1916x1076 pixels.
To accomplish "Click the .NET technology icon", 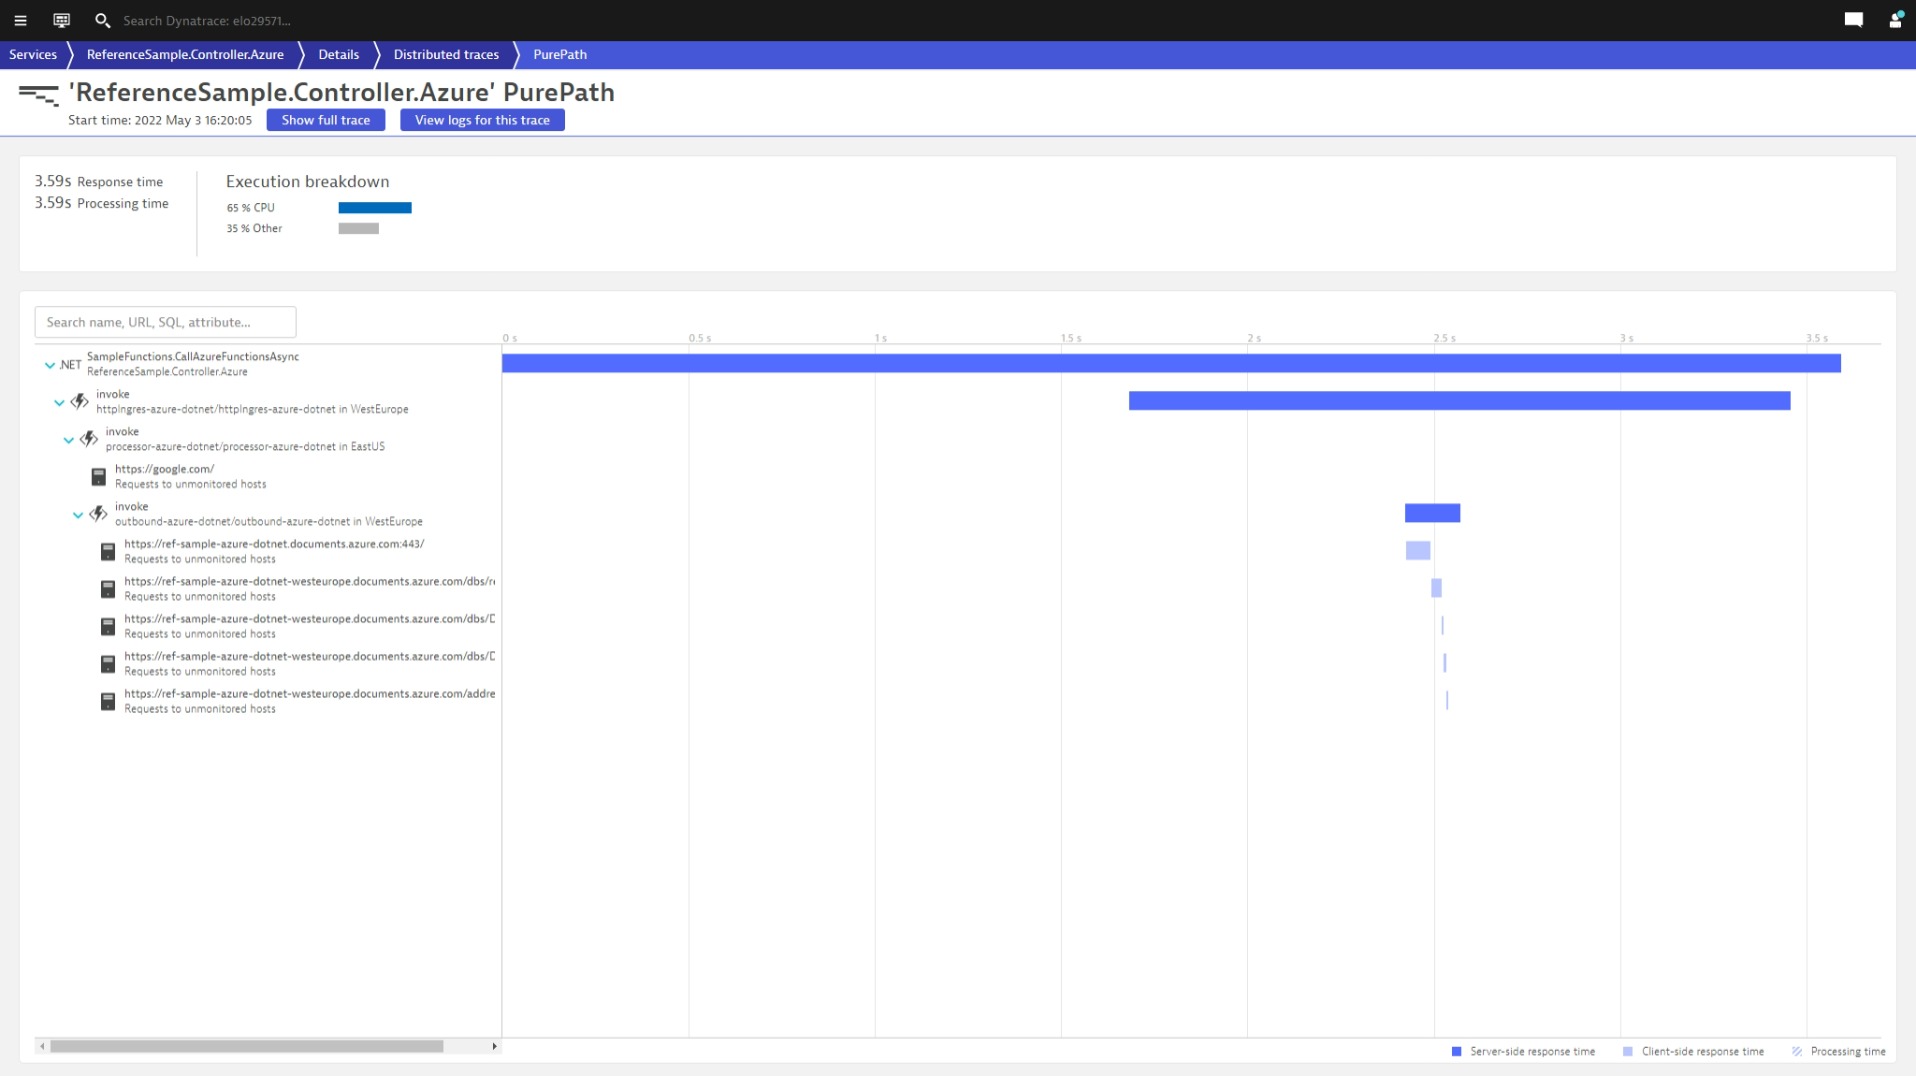I will pyautogui.click(x=70, y=365).
